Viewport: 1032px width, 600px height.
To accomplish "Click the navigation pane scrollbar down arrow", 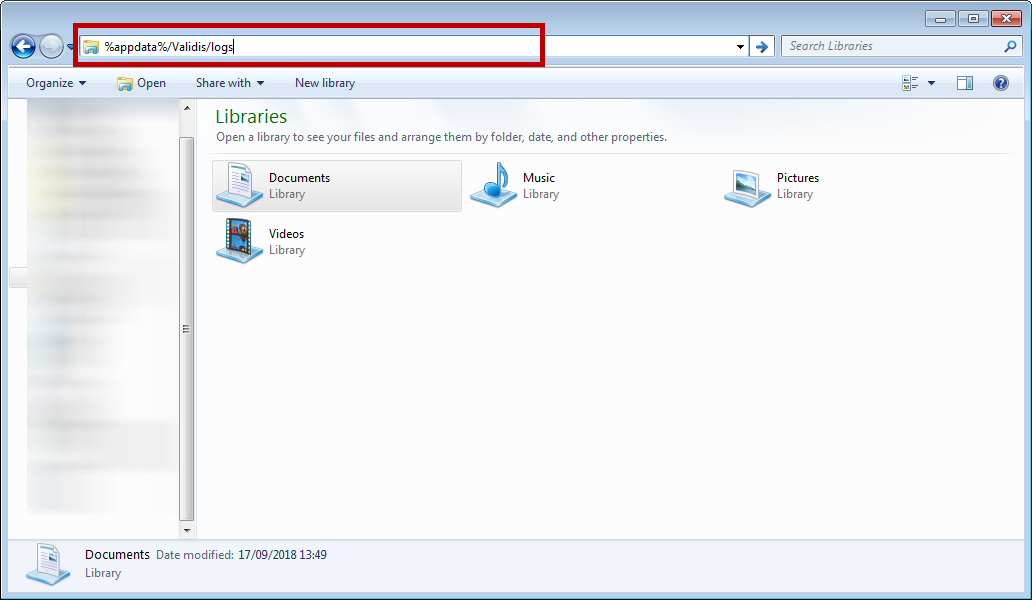I will pyautogui.click(x=187, y=530).
